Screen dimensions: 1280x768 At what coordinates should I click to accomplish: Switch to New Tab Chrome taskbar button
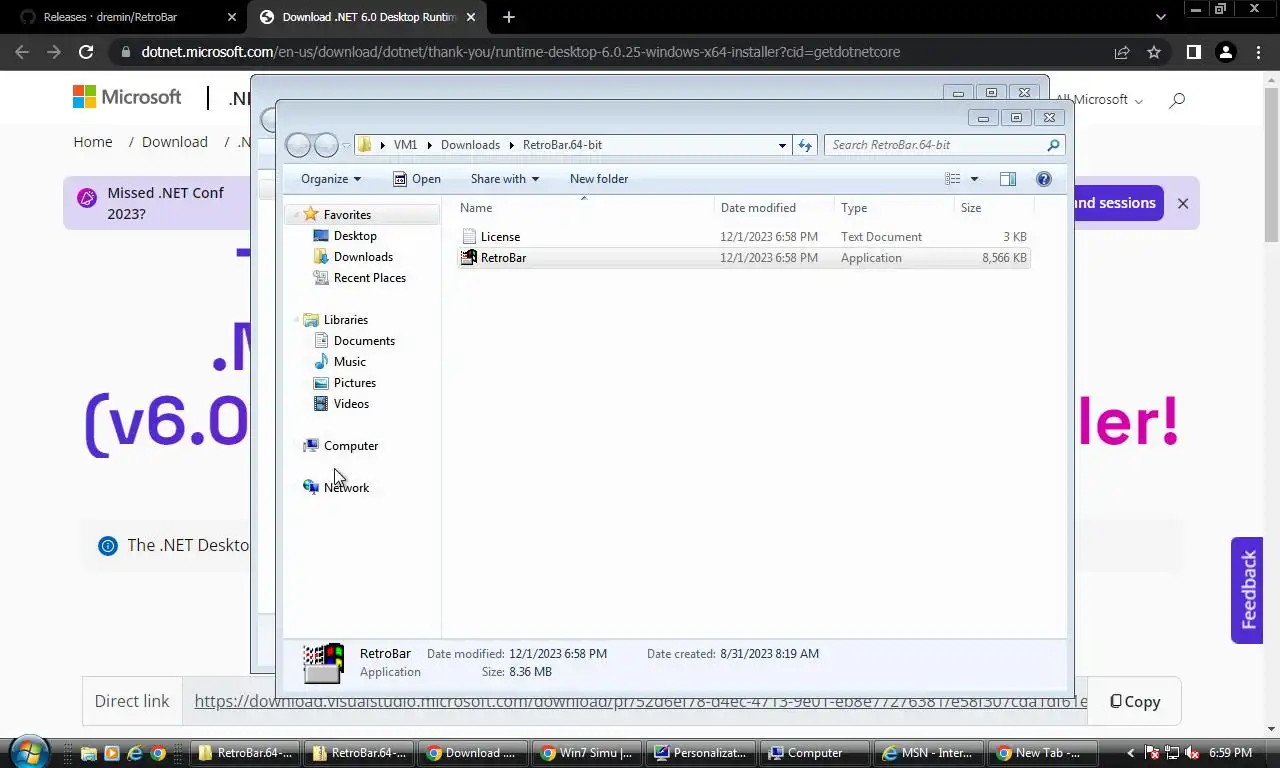tap(1044, 753)
